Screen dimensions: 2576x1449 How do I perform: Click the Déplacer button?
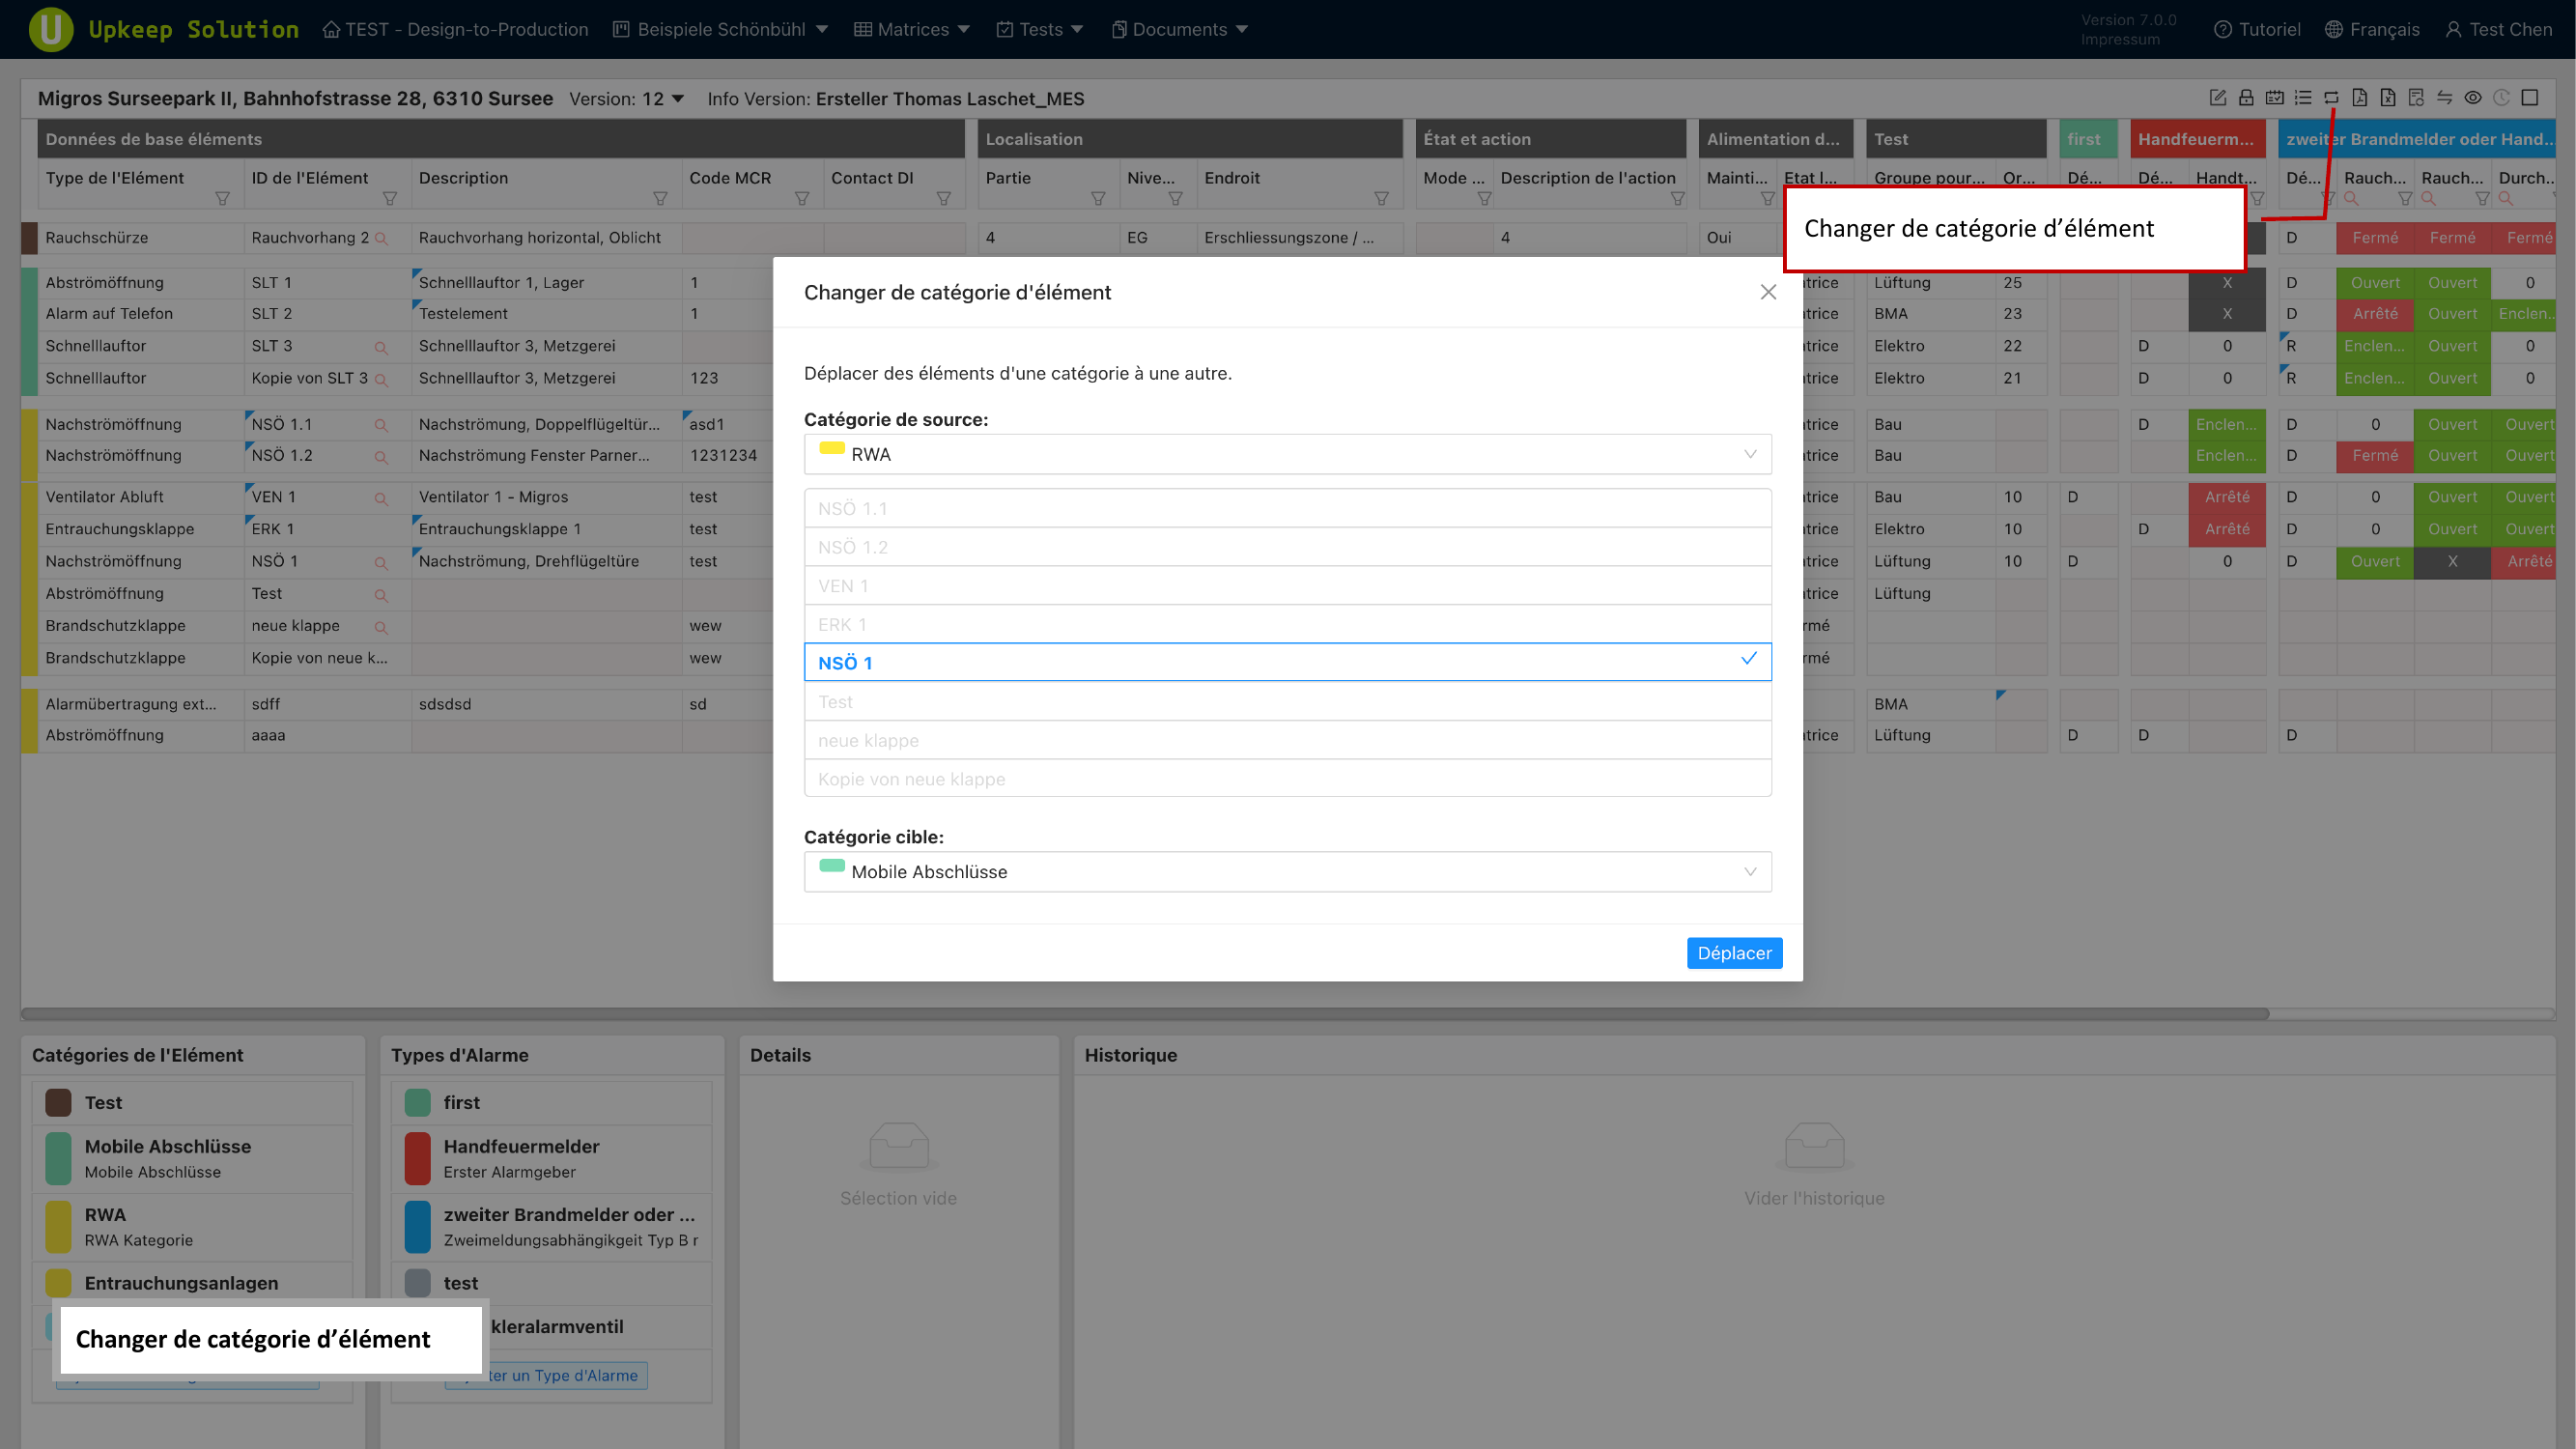1733,953
